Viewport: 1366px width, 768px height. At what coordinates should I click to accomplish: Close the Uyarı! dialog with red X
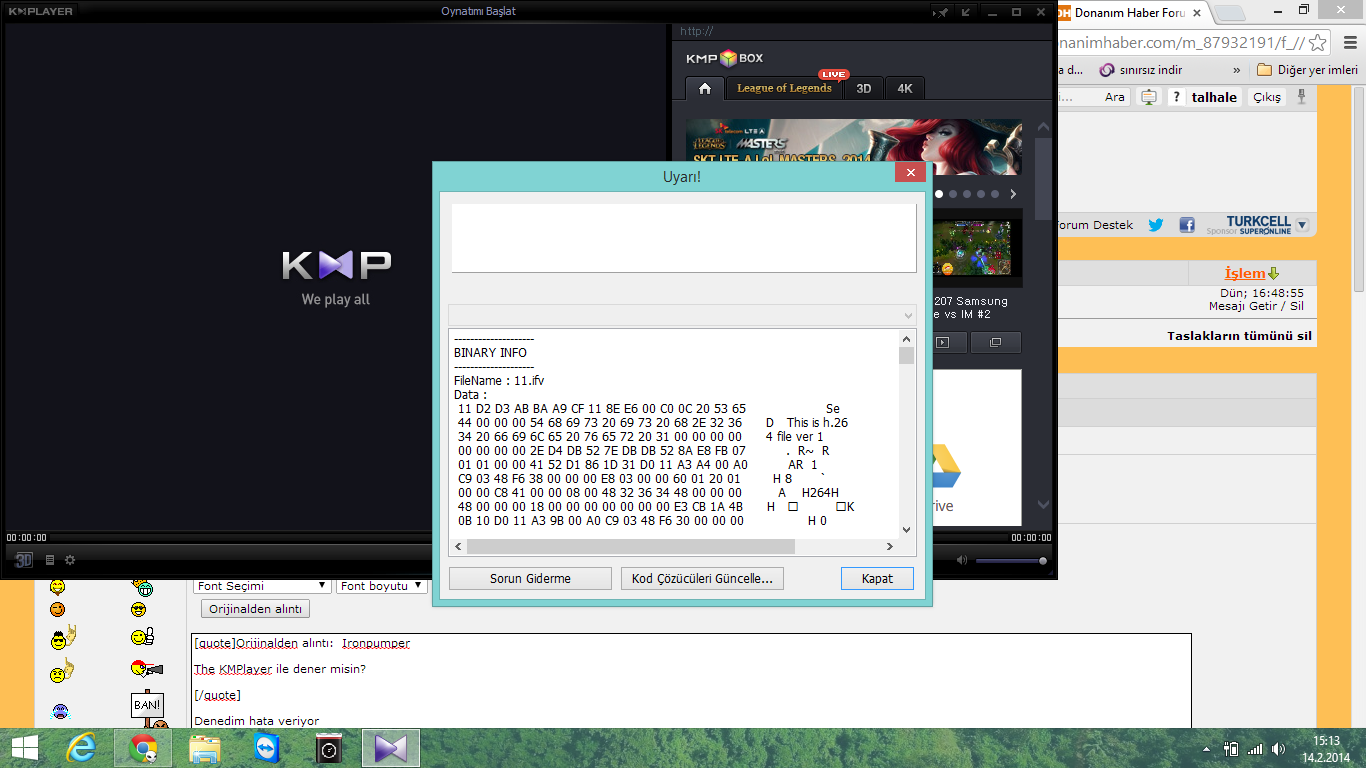[910, 174]
